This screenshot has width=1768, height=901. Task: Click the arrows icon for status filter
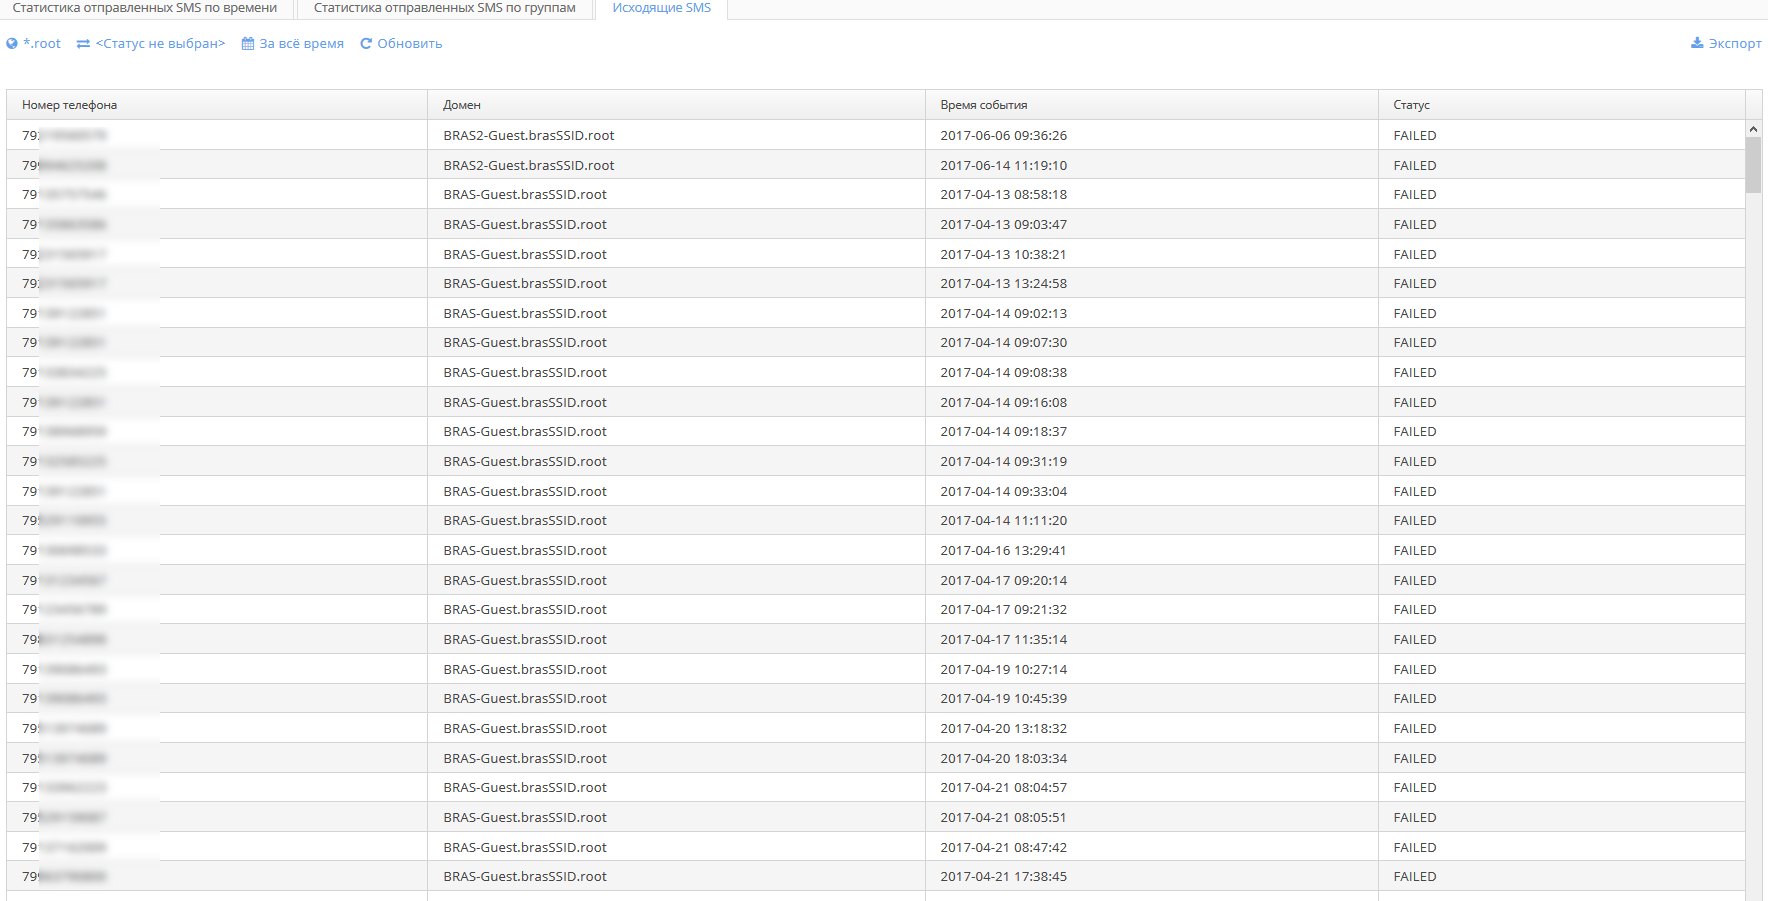(83, 44)
